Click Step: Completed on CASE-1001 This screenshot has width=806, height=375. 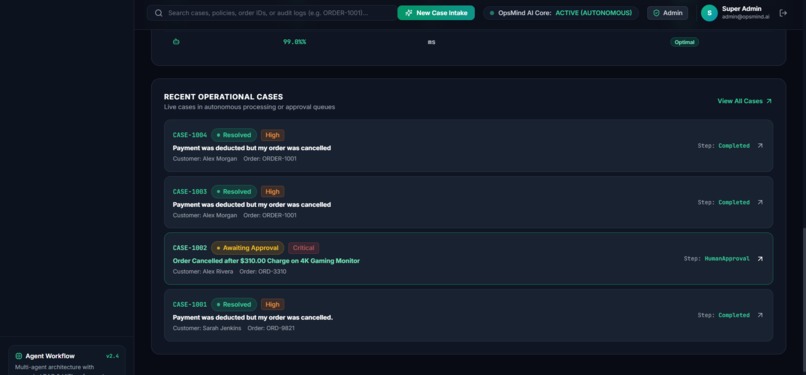coord(724,315)
